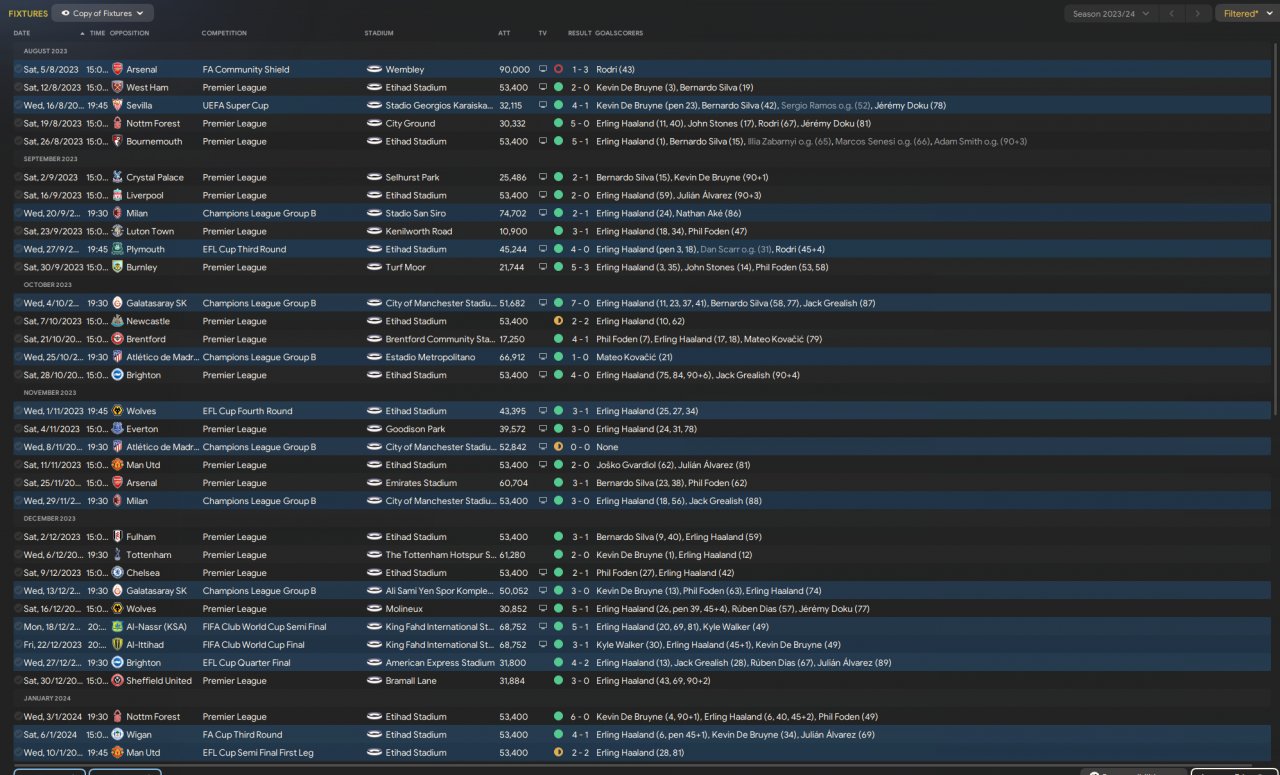
Task: Tick the selection circle for Sat, 9/12/2023
Action: pyautogui.click(x=18, y=574)
